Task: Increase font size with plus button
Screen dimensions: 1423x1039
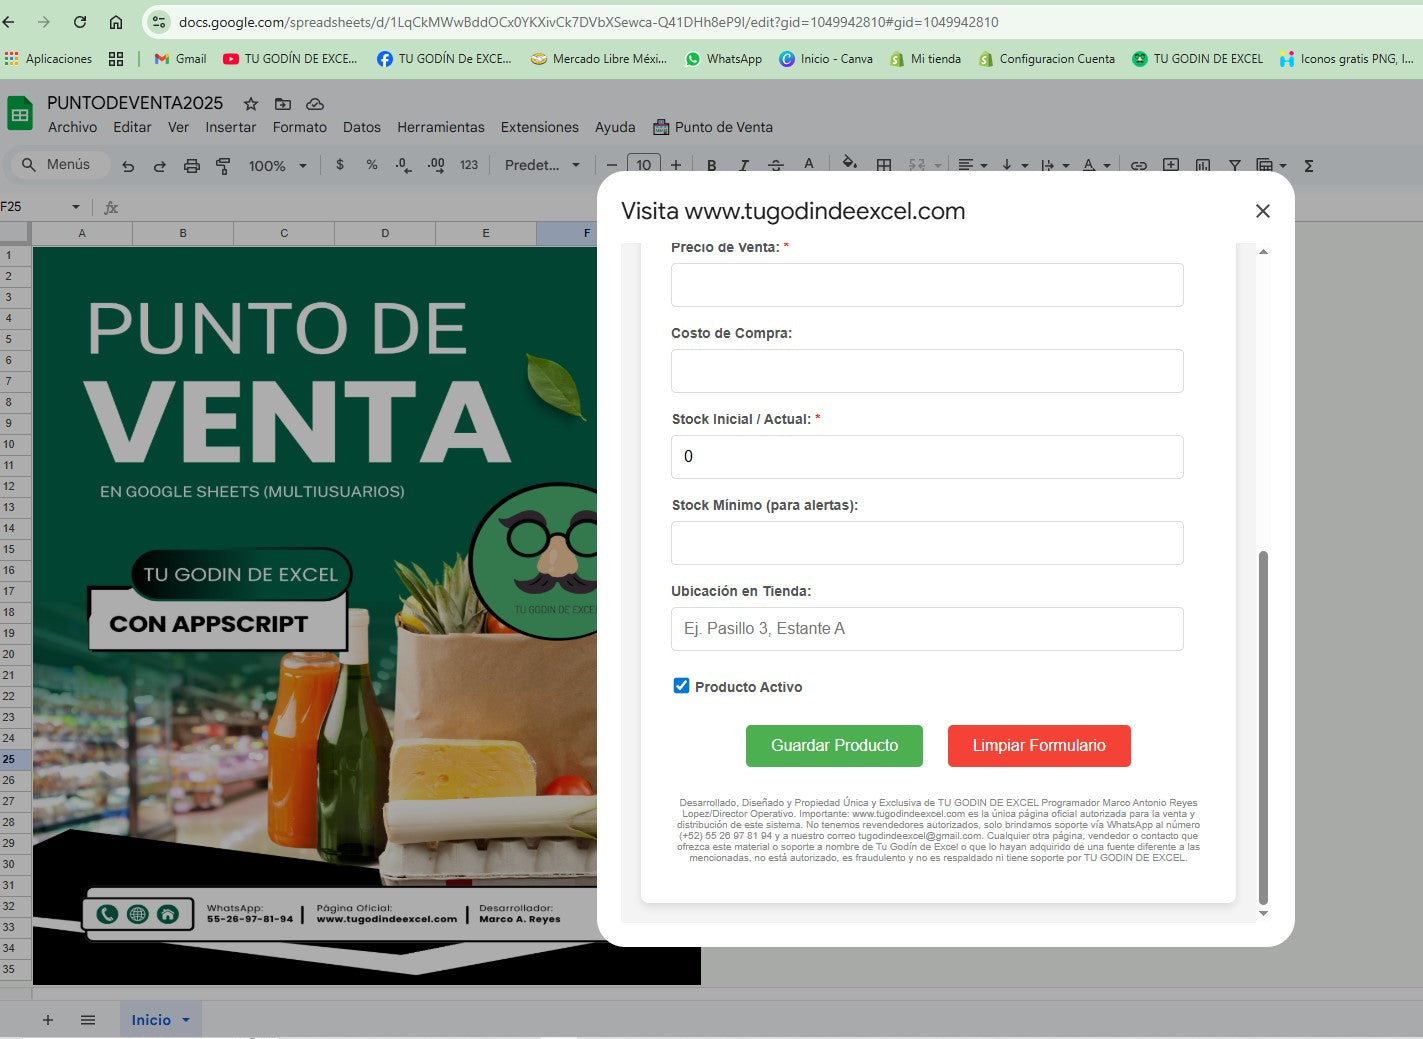Action: [x=676, y=165]
